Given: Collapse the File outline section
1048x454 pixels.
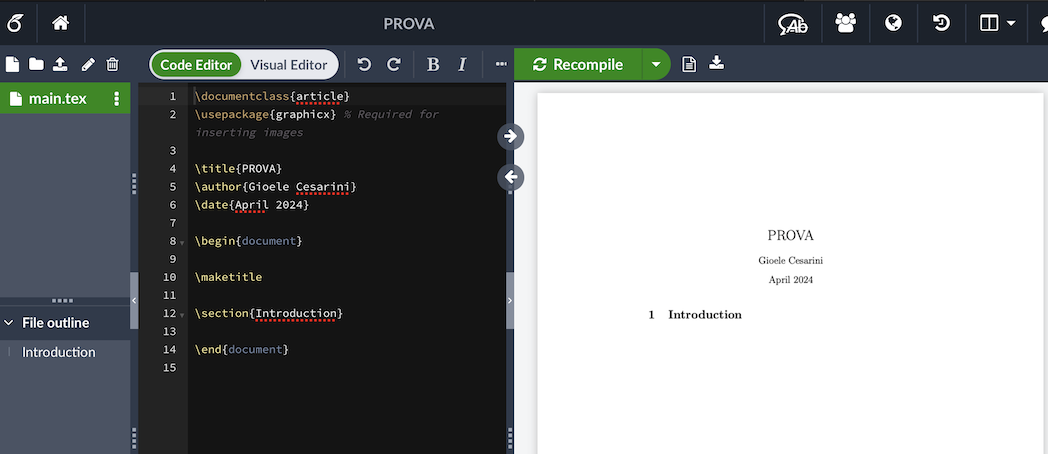Looking at the screenshot, I should (x=10, y=323).
